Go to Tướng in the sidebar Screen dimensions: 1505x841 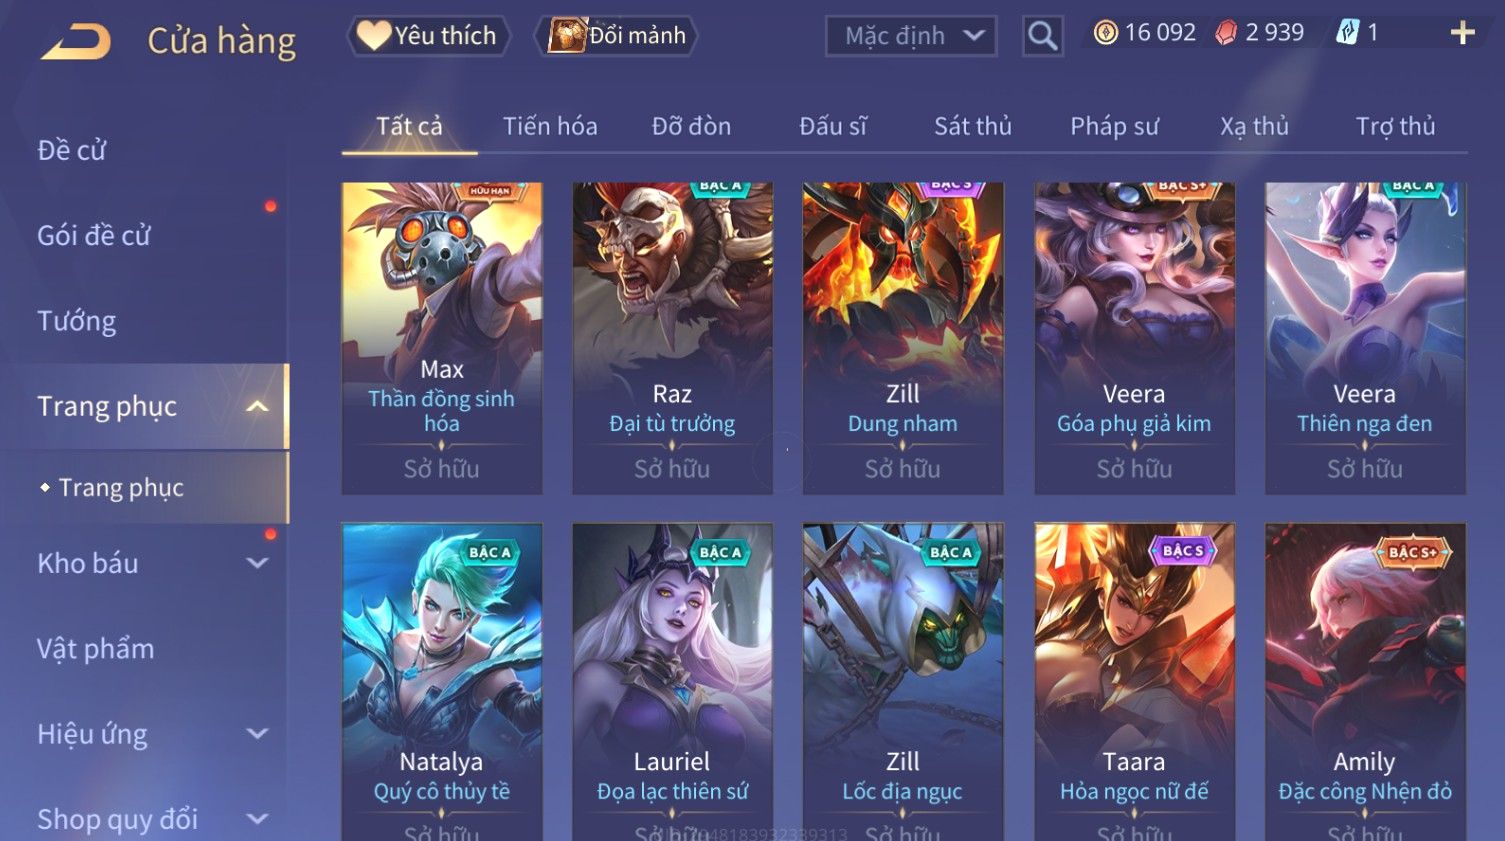(77, 320)
